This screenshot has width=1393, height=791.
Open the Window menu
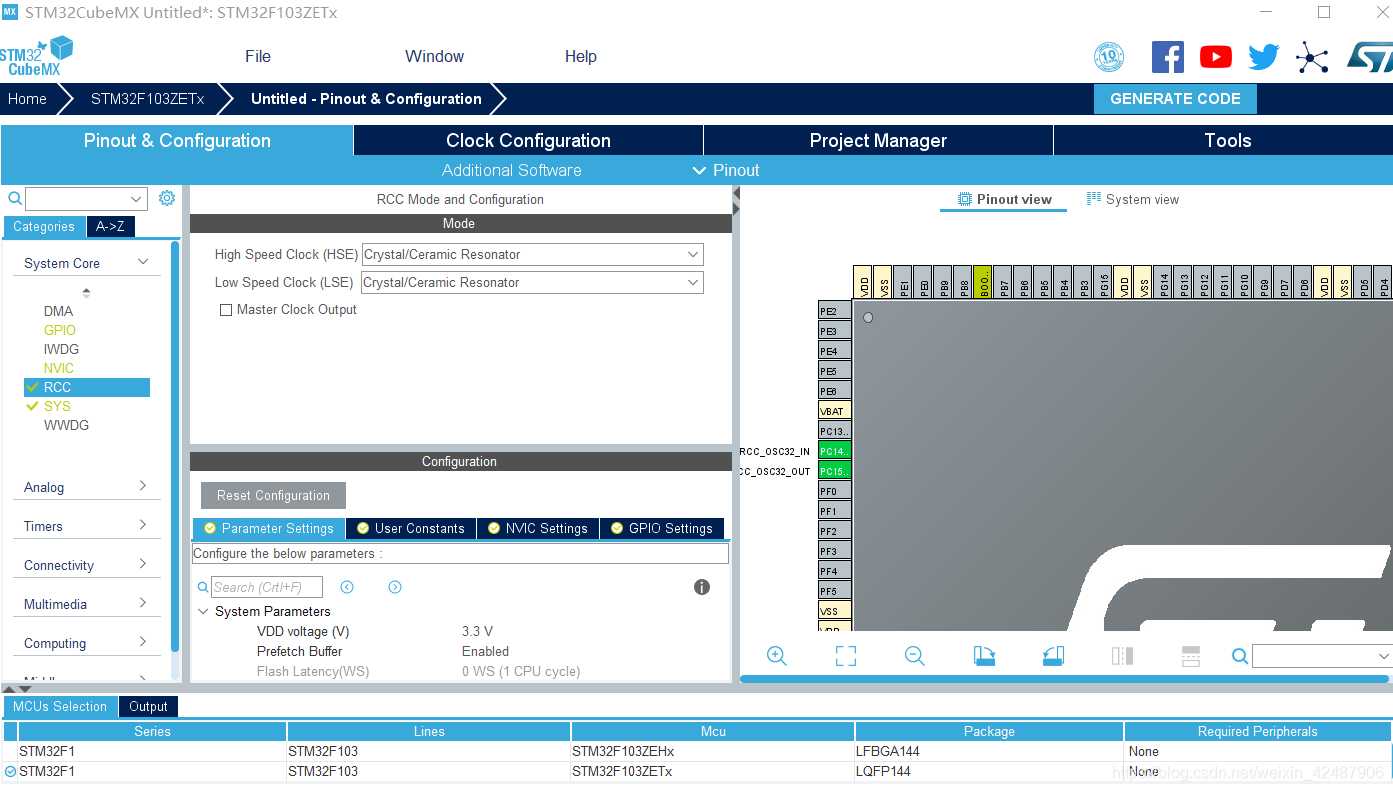tap(434, 57)
